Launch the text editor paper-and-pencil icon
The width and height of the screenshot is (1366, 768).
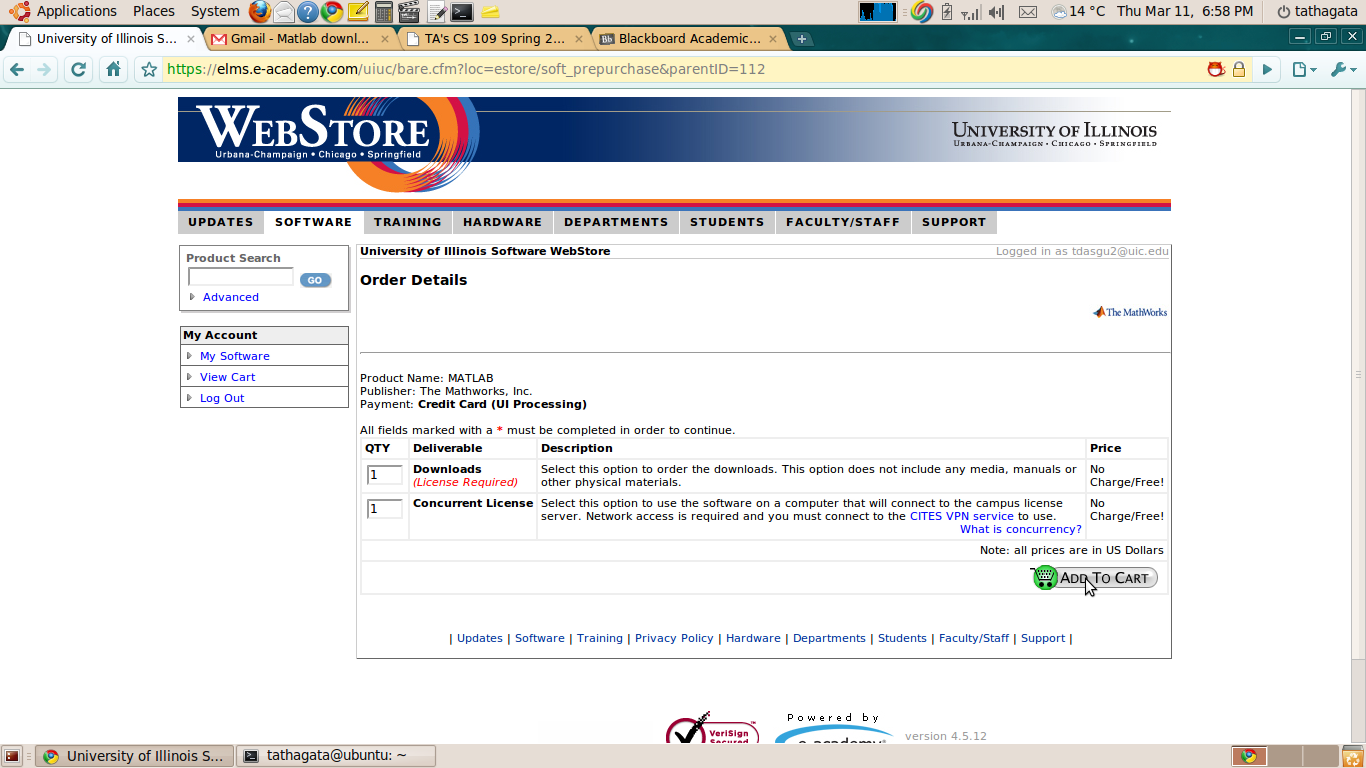436,12
